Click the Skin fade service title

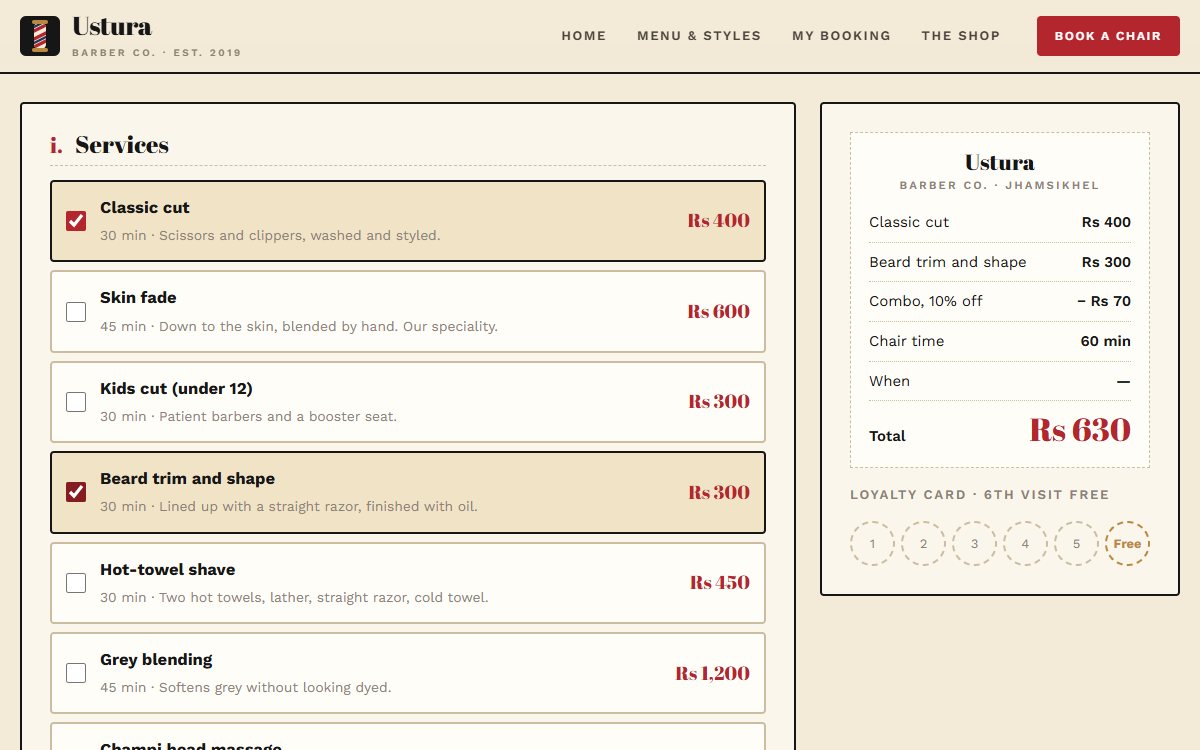138,298
